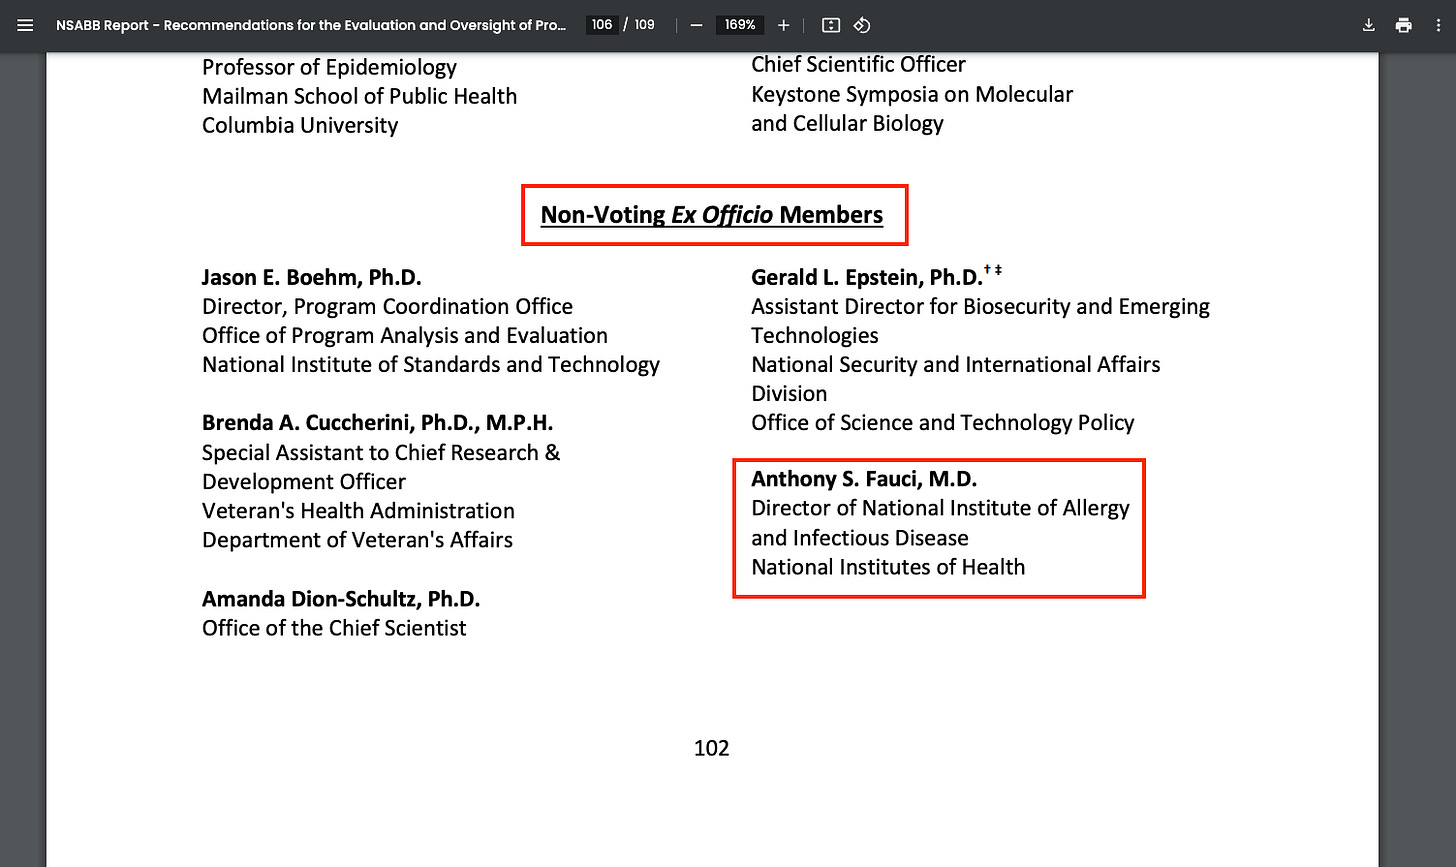Click the zoom out minus button
Viewport: 1456px width, 867px height.
(x=696, y=25)
